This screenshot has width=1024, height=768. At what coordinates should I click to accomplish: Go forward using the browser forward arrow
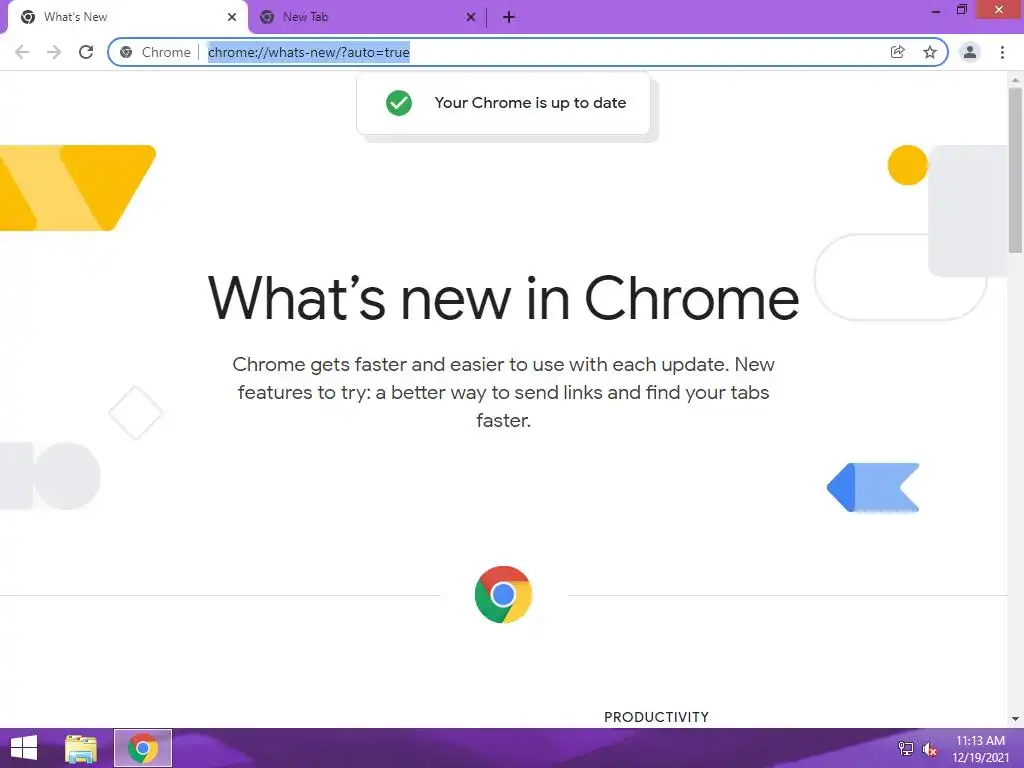pyautogui.click(x=54, y=52)
